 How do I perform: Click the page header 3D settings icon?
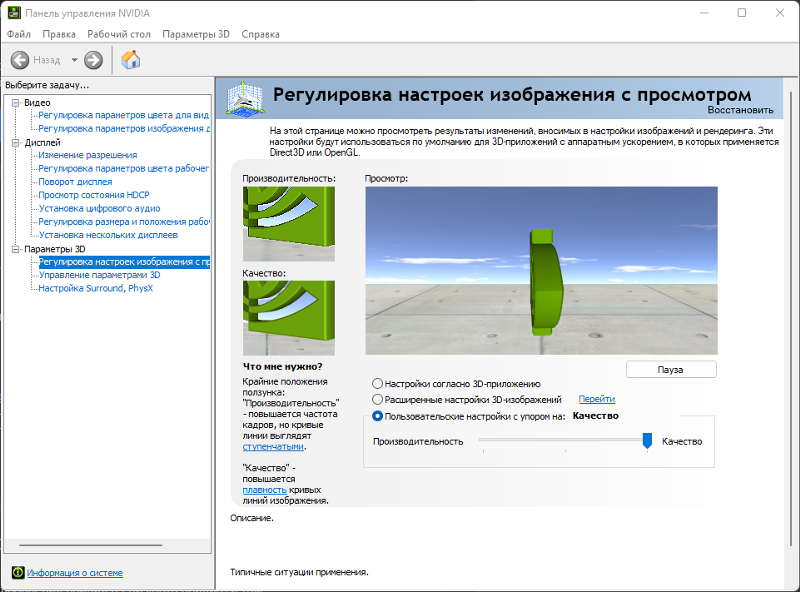click(244, 98)
